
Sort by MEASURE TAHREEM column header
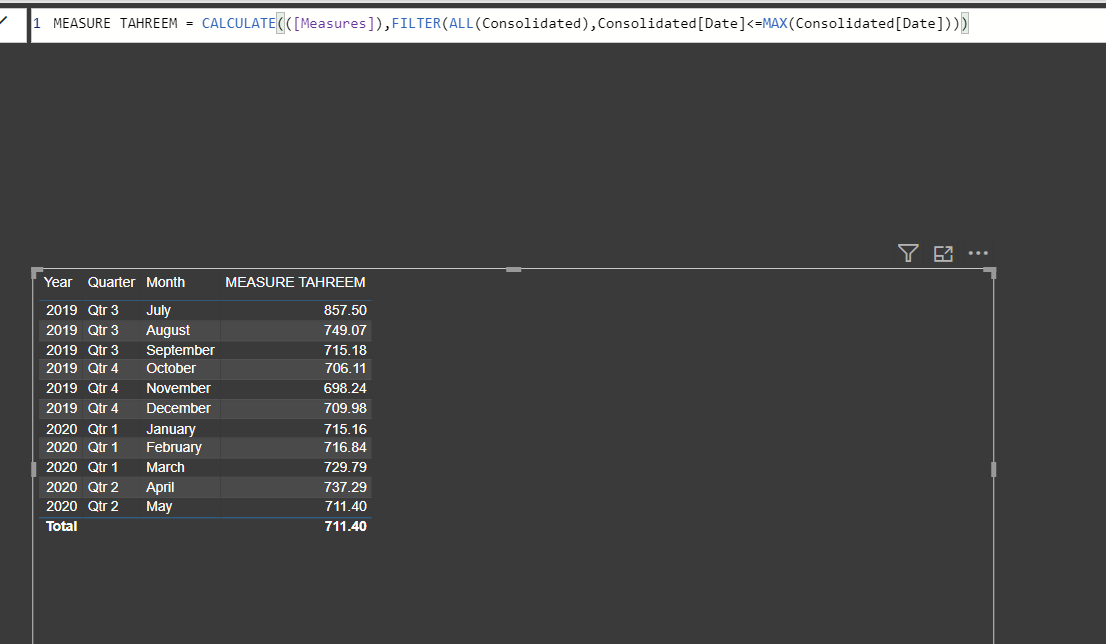[295, 282]
